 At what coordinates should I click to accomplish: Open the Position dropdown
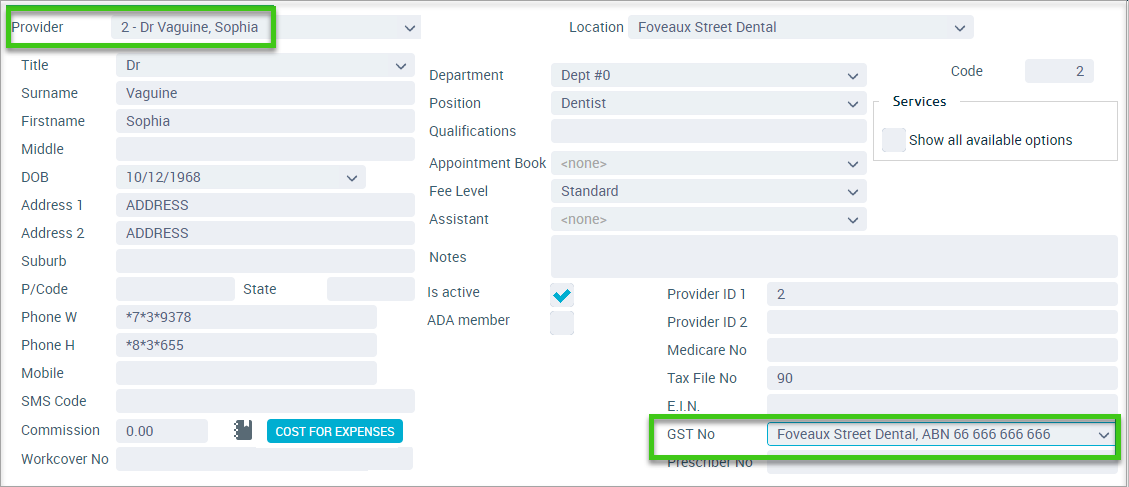(853, 104)
